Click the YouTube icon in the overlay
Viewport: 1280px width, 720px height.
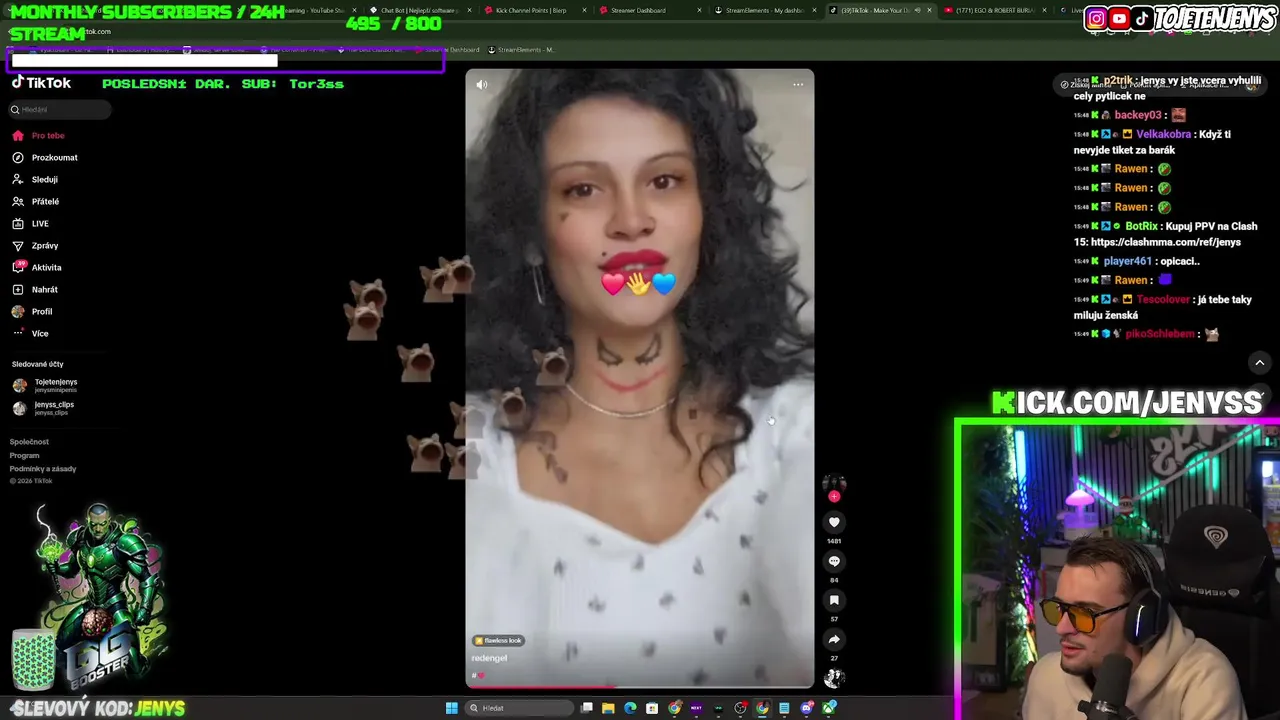coord(1119,18)
